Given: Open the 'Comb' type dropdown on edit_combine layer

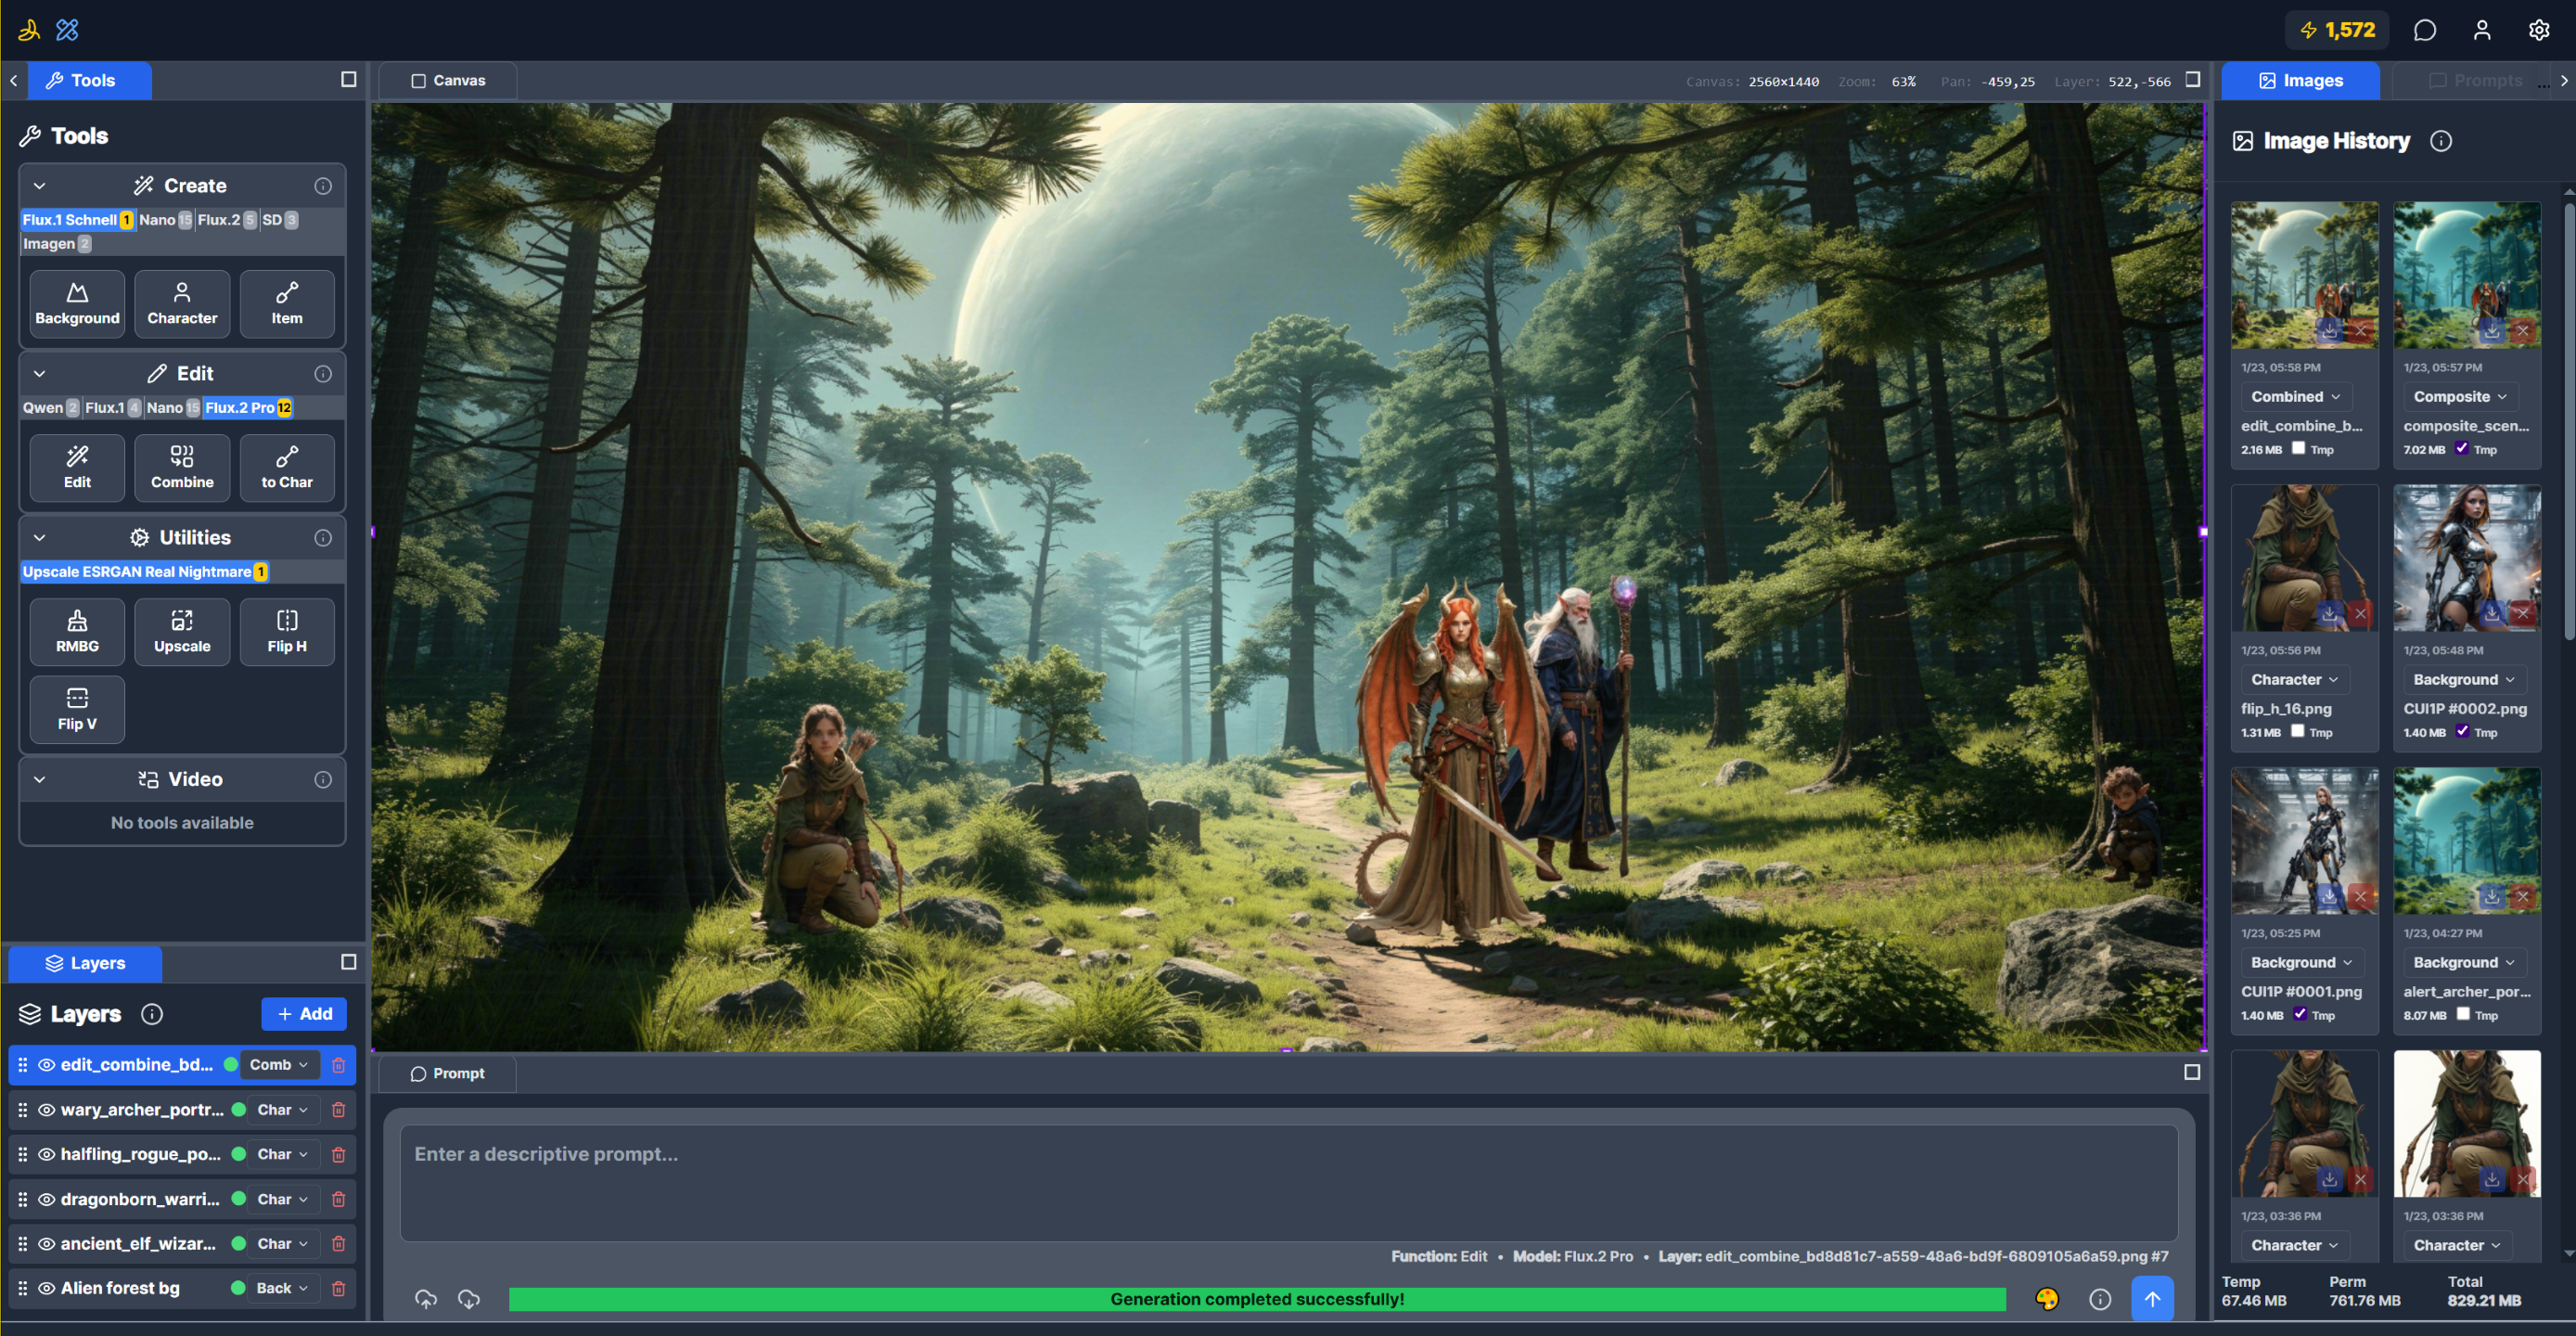Looking at the screenshot, I should tap(279, 1064).
